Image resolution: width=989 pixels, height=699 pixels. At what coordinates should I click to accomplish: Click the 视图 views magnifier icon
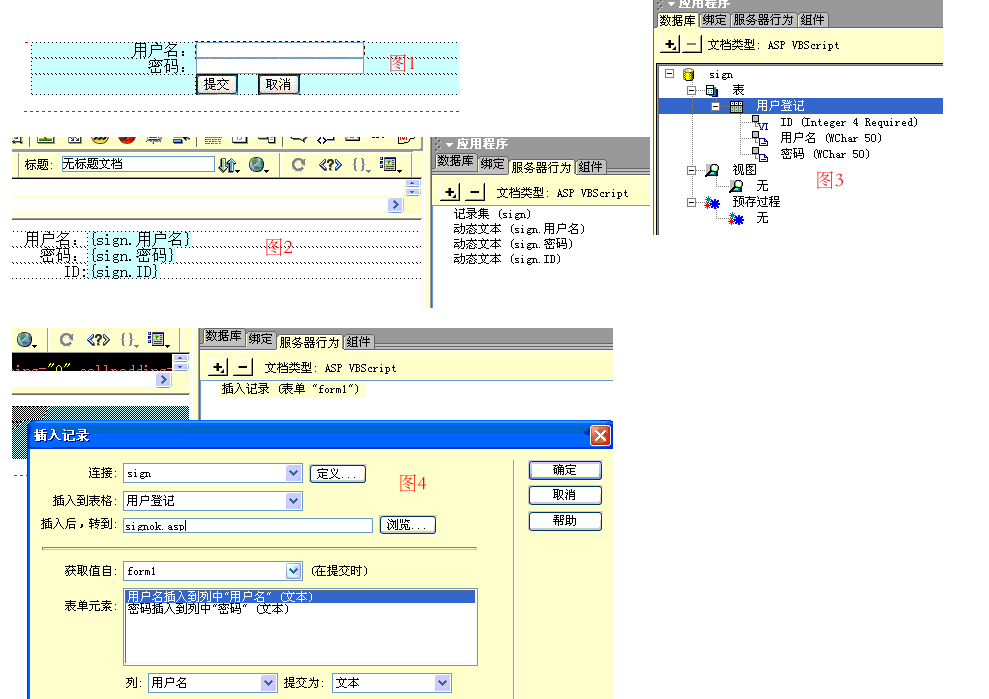coord(712,170)
